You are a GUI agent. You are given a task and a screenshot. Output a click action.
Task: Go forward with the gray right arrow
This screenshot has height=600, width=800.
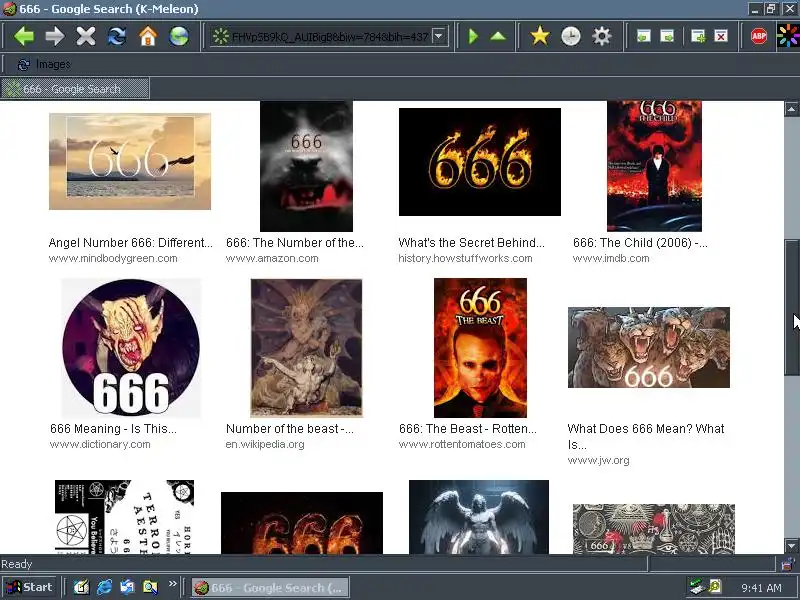55,36
